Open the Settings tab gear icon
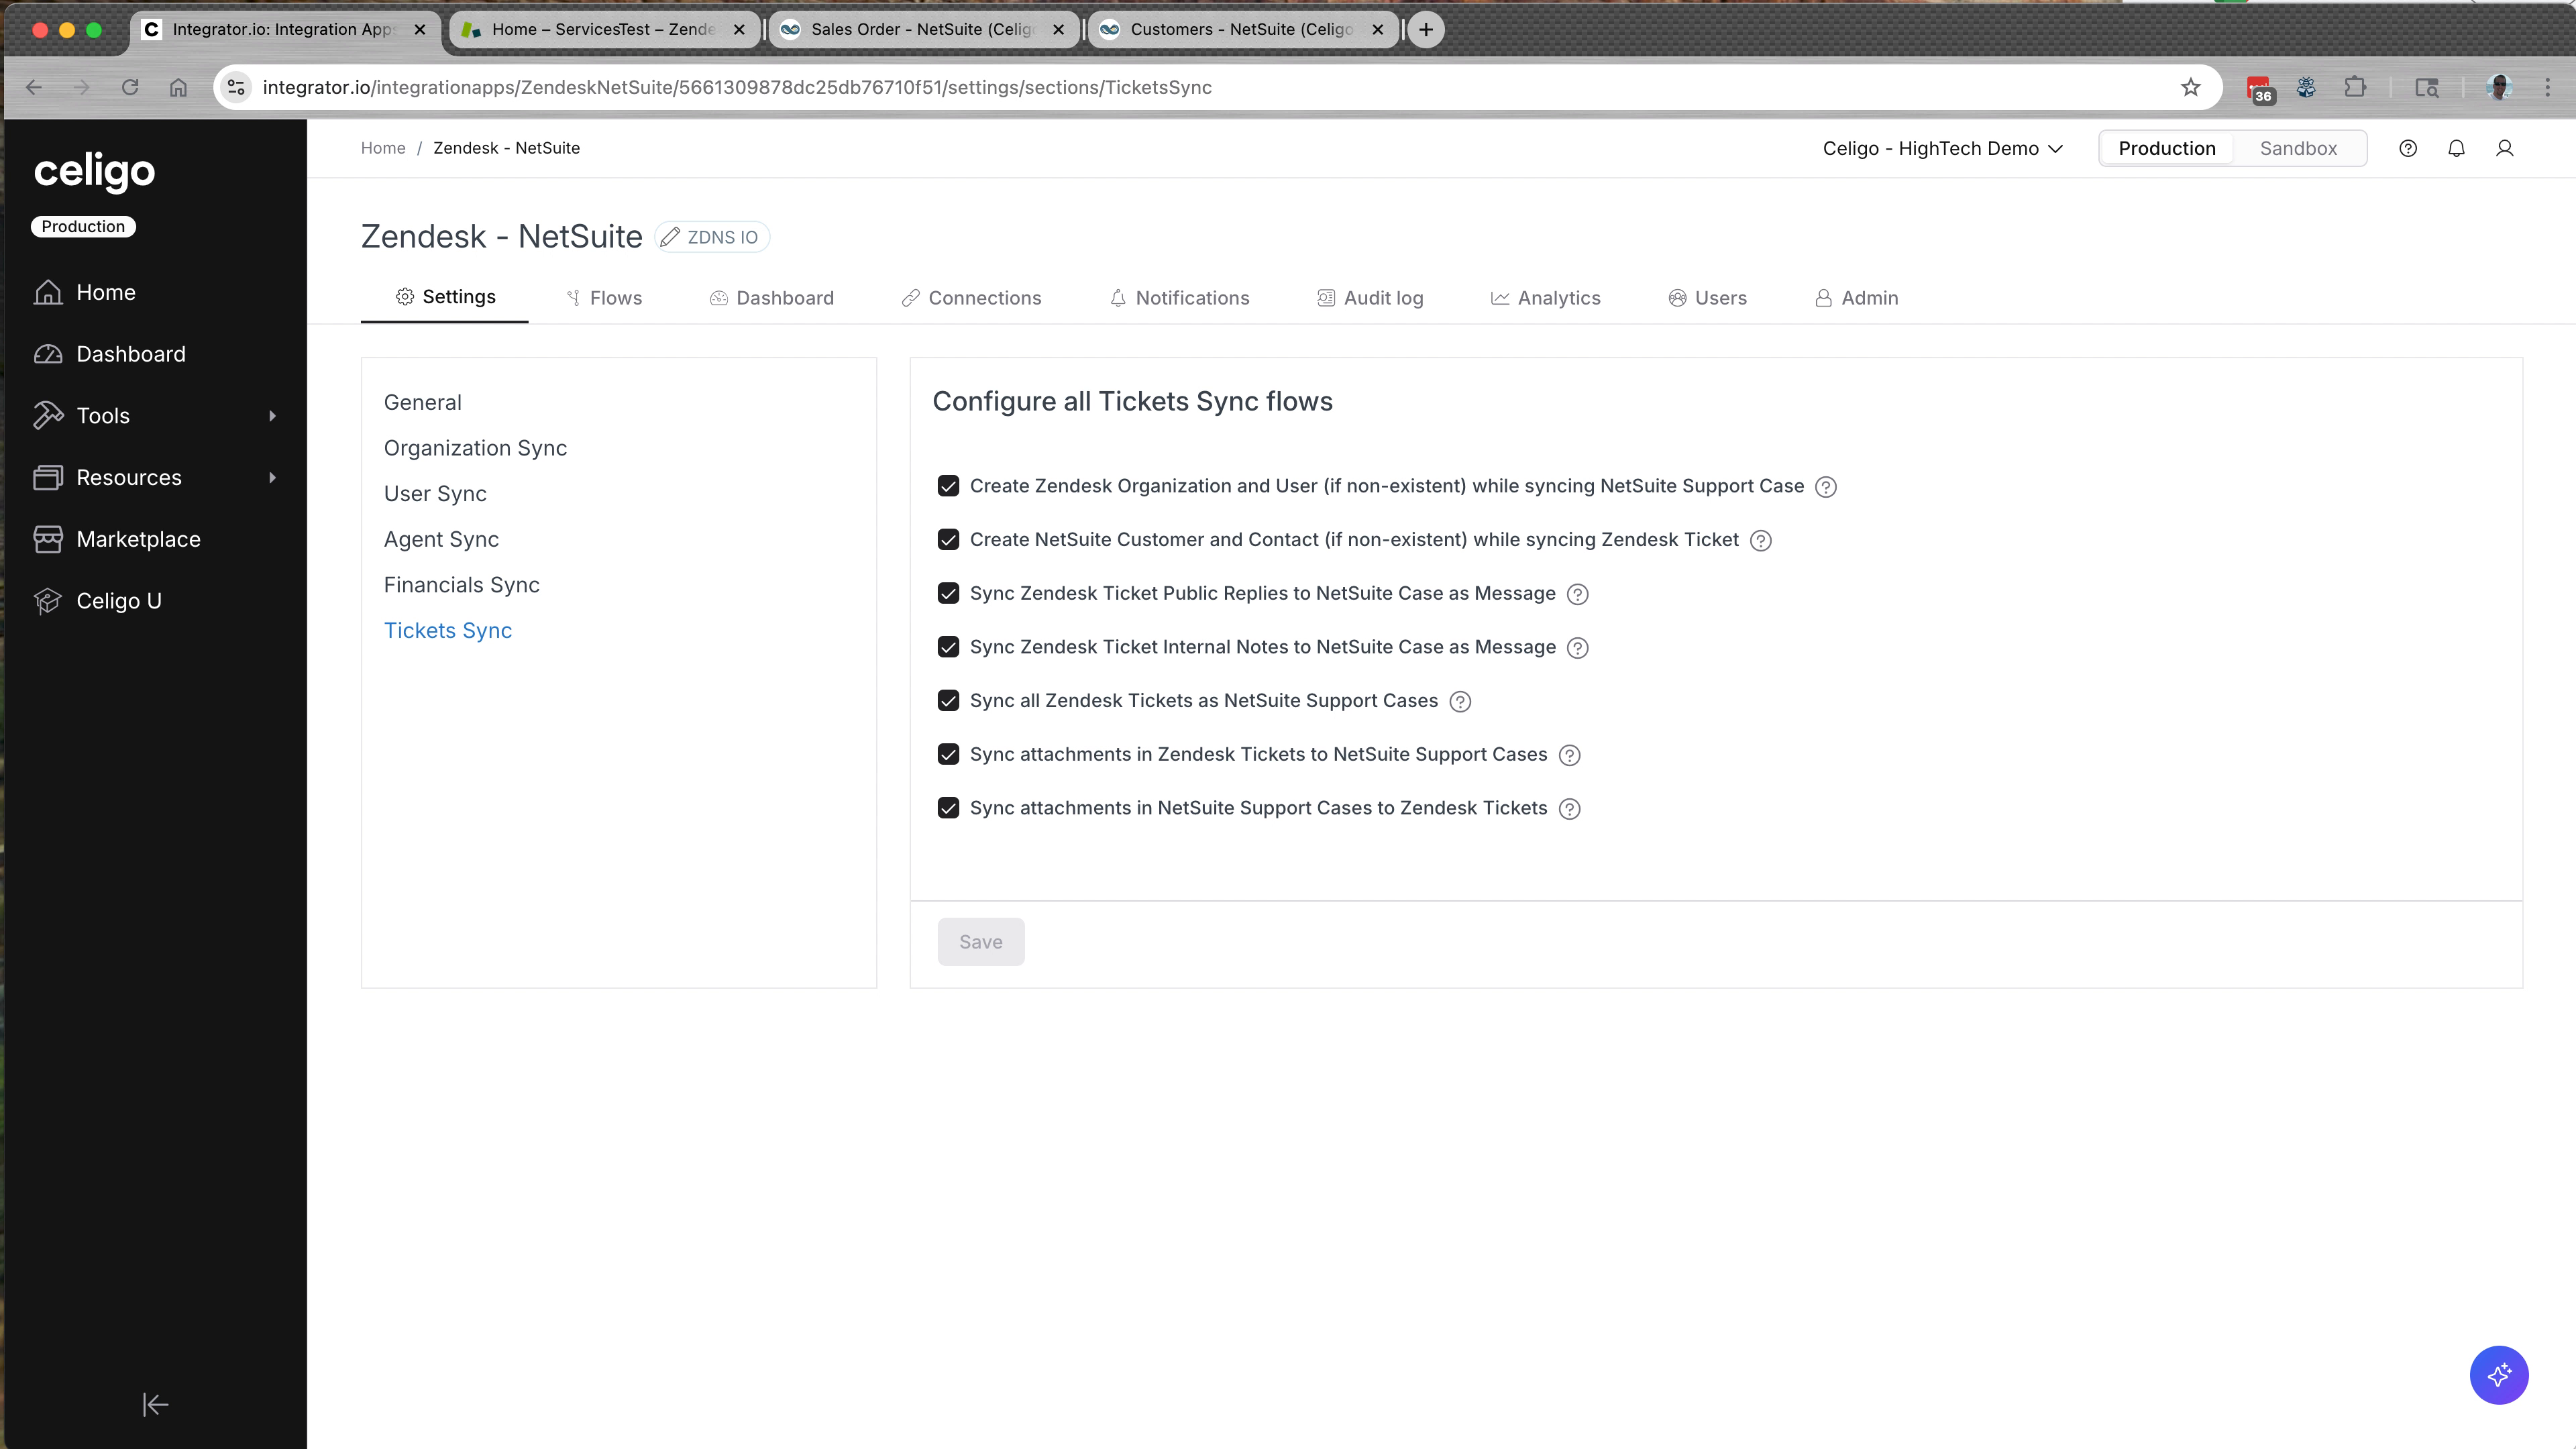 [x=406, y=297]
